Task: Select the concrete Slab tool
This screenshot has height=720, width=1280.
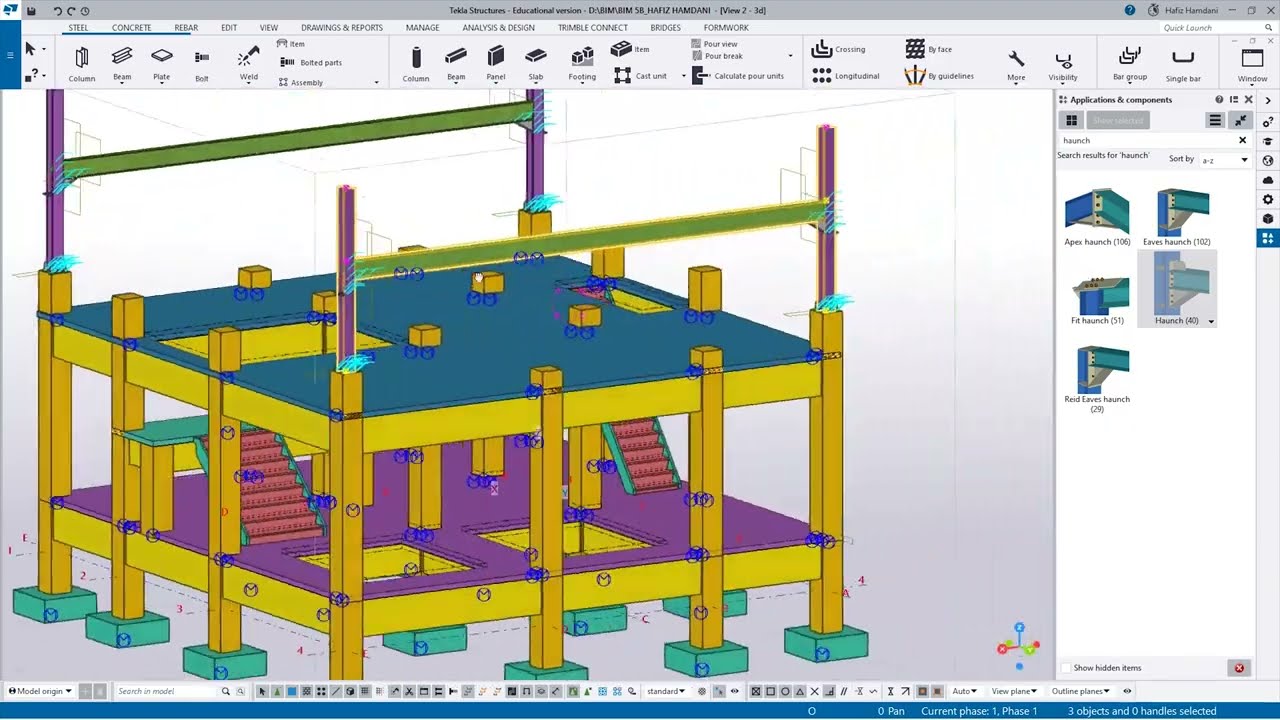Action: (536, 63)
